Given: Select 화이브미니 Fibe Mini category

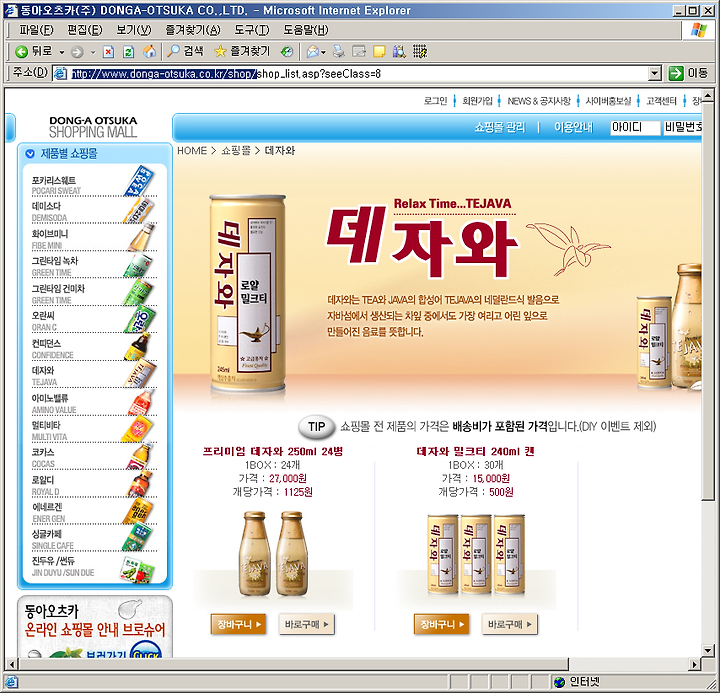Looking at the screenshot, I should (x=94, y=237).
